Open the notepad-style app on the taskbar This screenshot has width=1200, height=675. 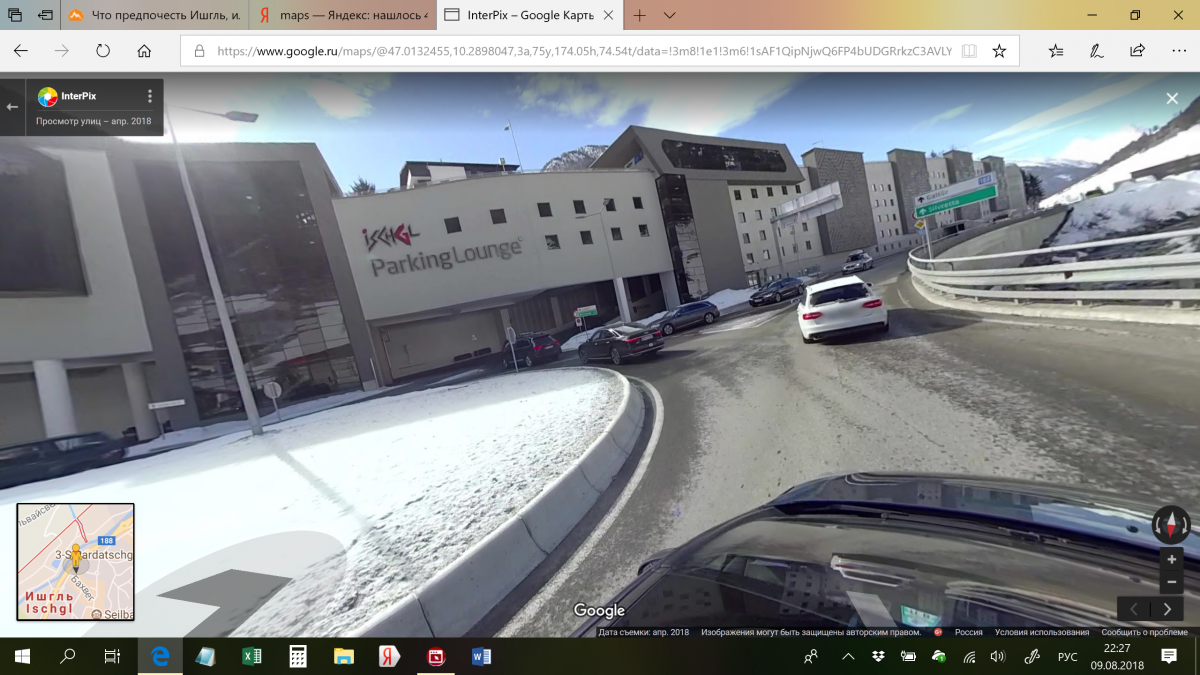205,656
